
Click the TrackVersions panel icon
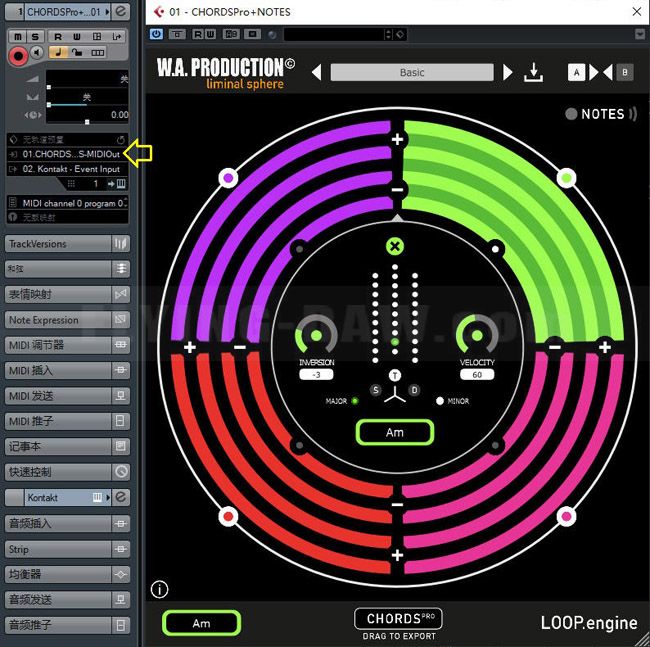[x=121, y=244]
